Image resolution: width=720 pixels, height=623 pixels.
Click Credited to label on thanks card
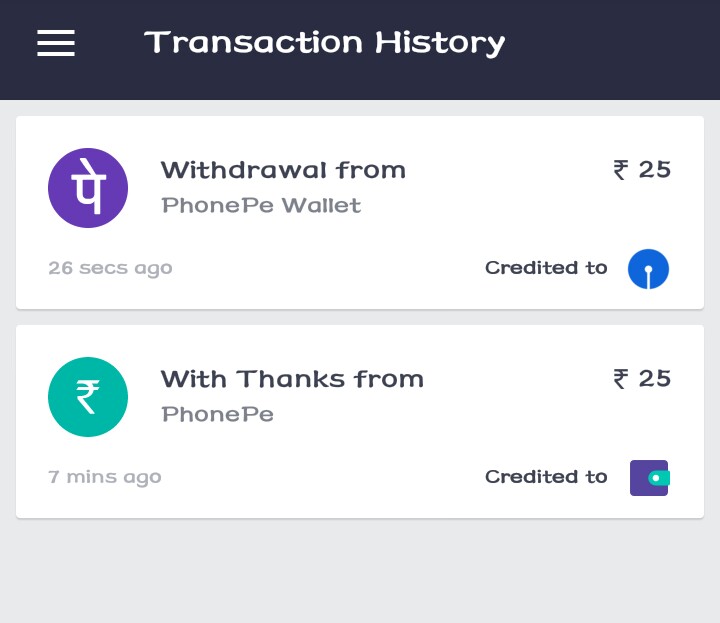pyautogui.click(x=546, y=477)
